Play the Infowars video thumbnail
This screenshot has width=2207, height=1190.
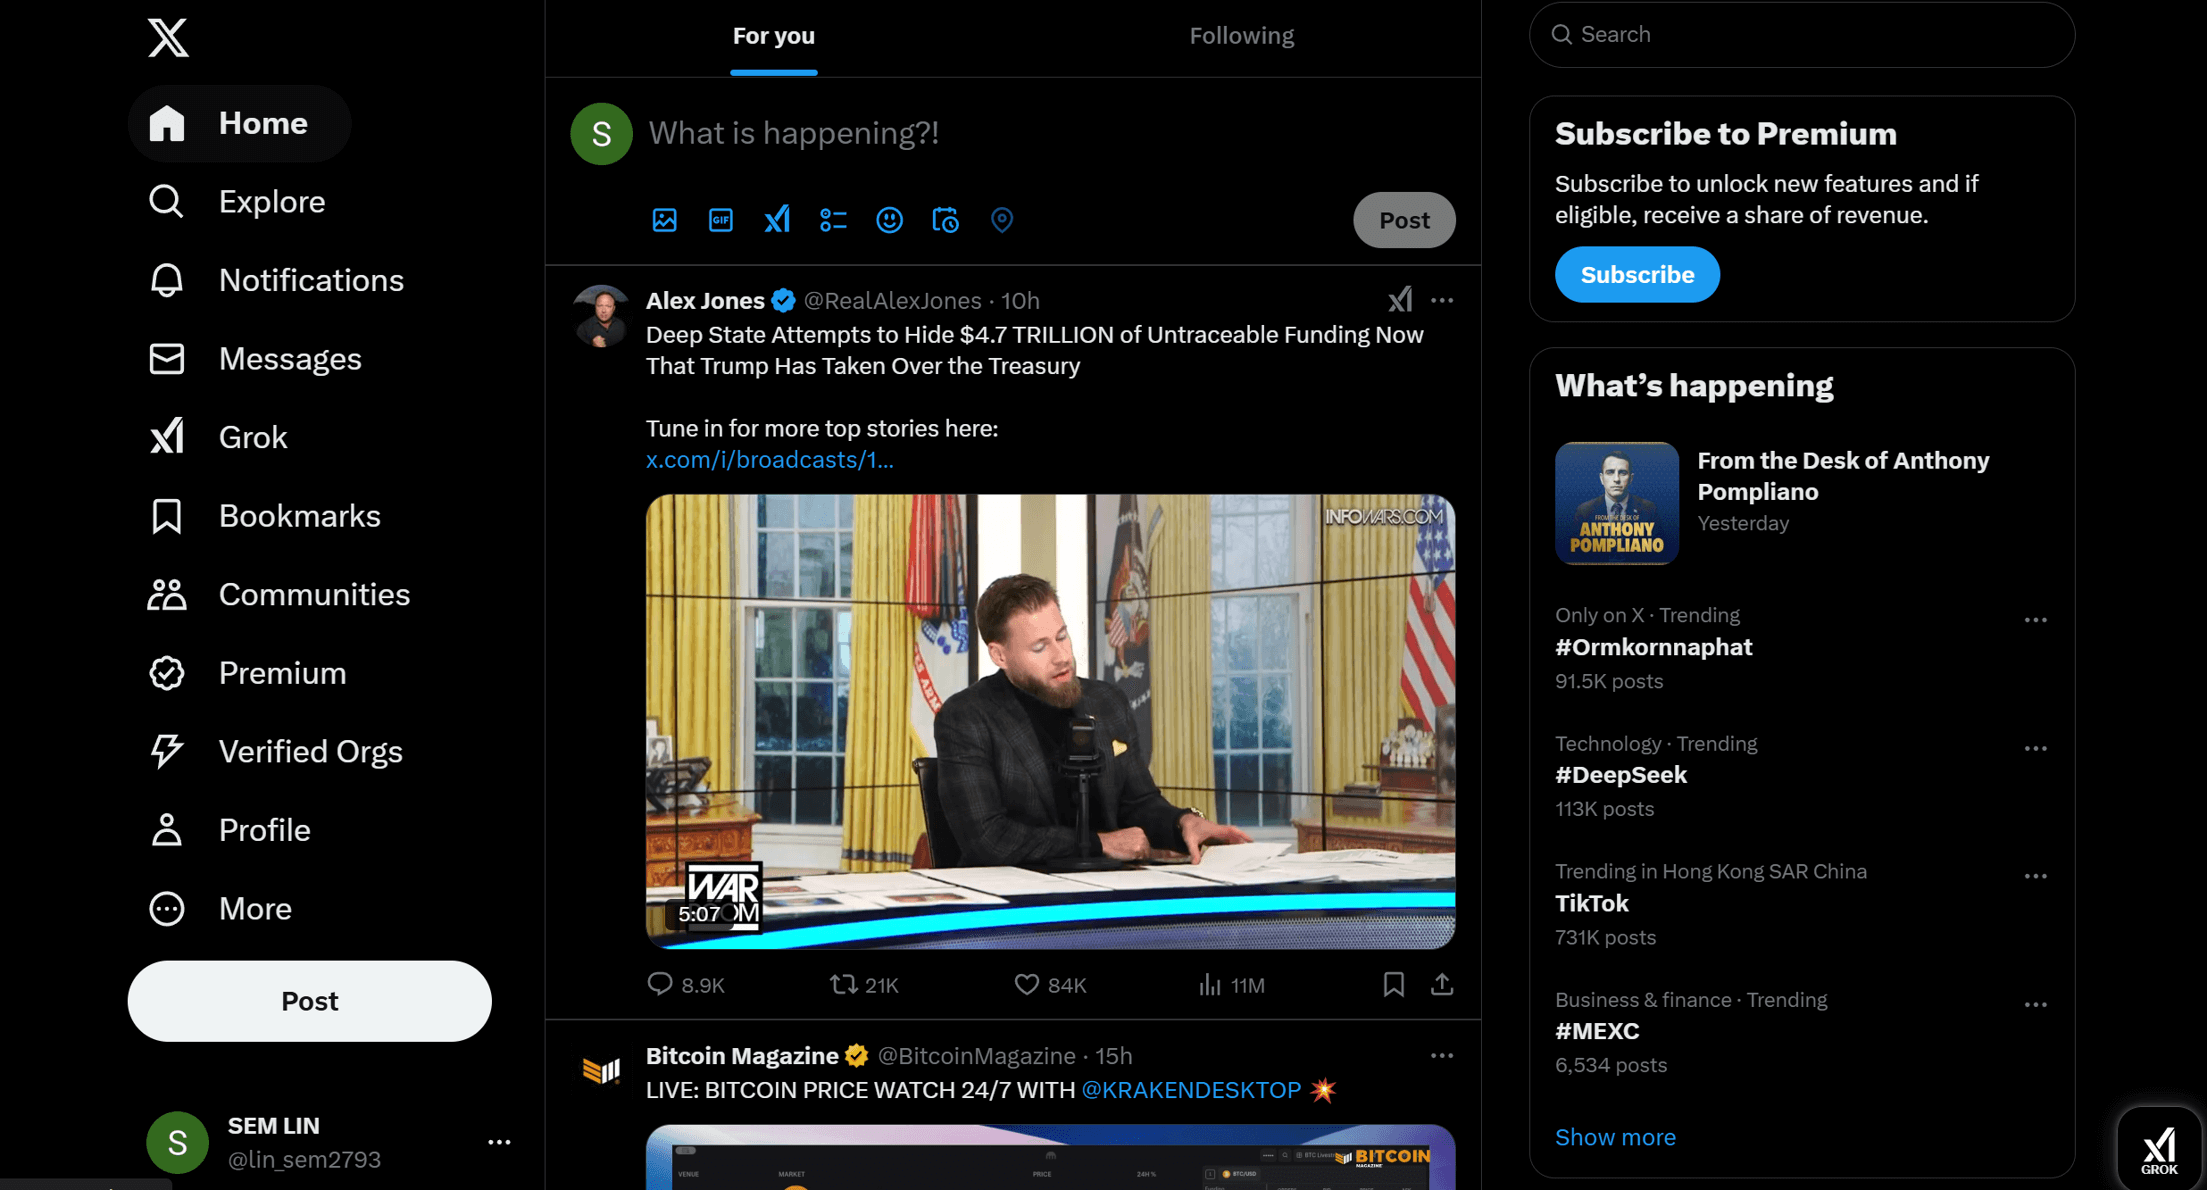tap(1050, 721)
